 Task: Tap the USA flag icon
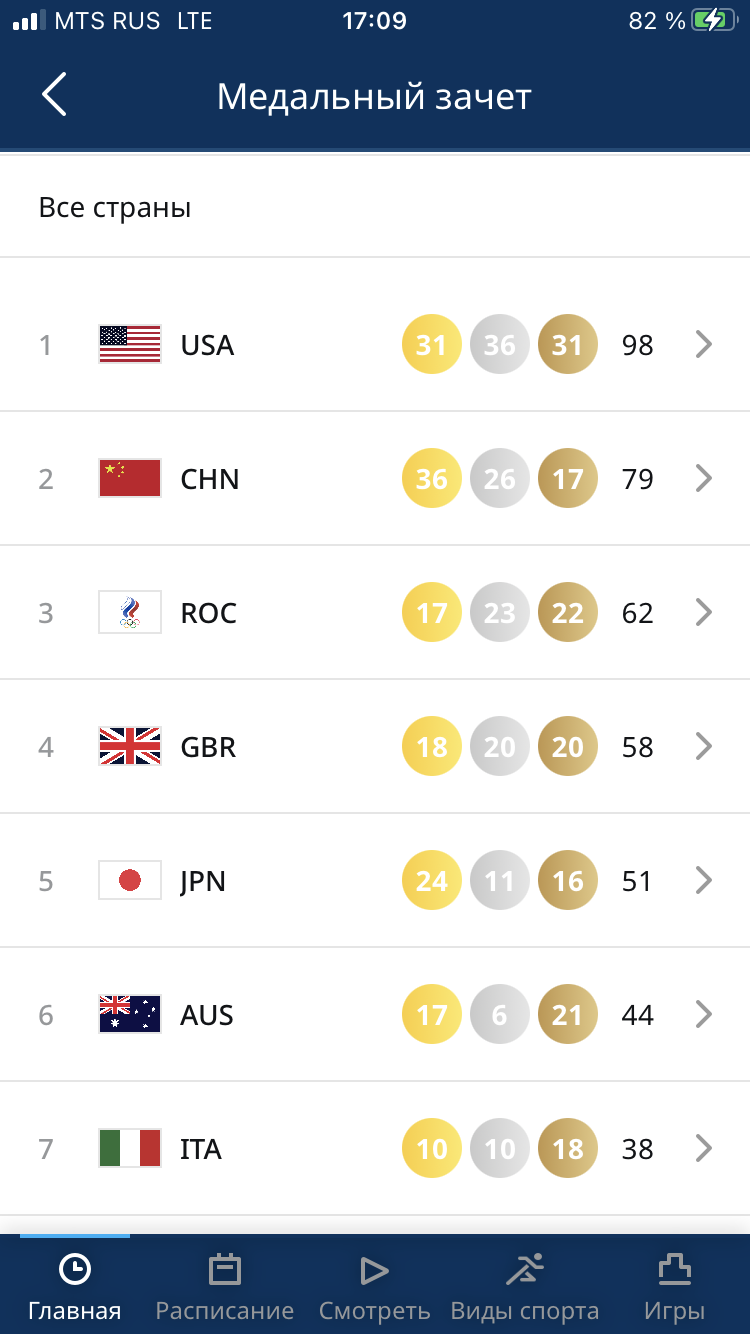[x=130, y=345]
